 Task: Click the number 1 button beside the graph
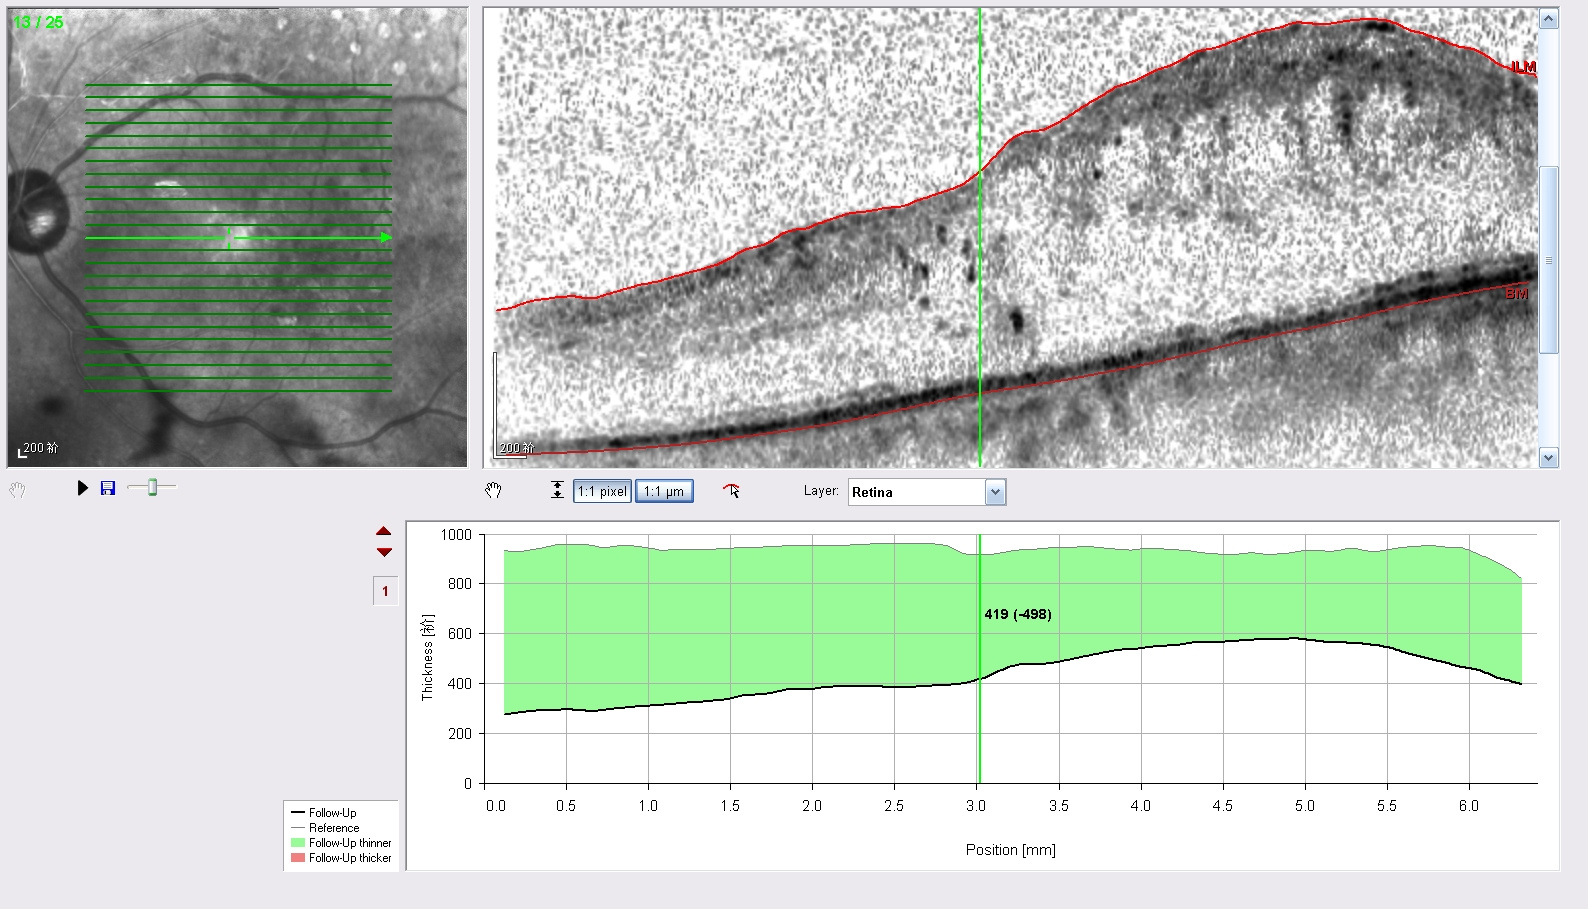click(x=385, y=591)
